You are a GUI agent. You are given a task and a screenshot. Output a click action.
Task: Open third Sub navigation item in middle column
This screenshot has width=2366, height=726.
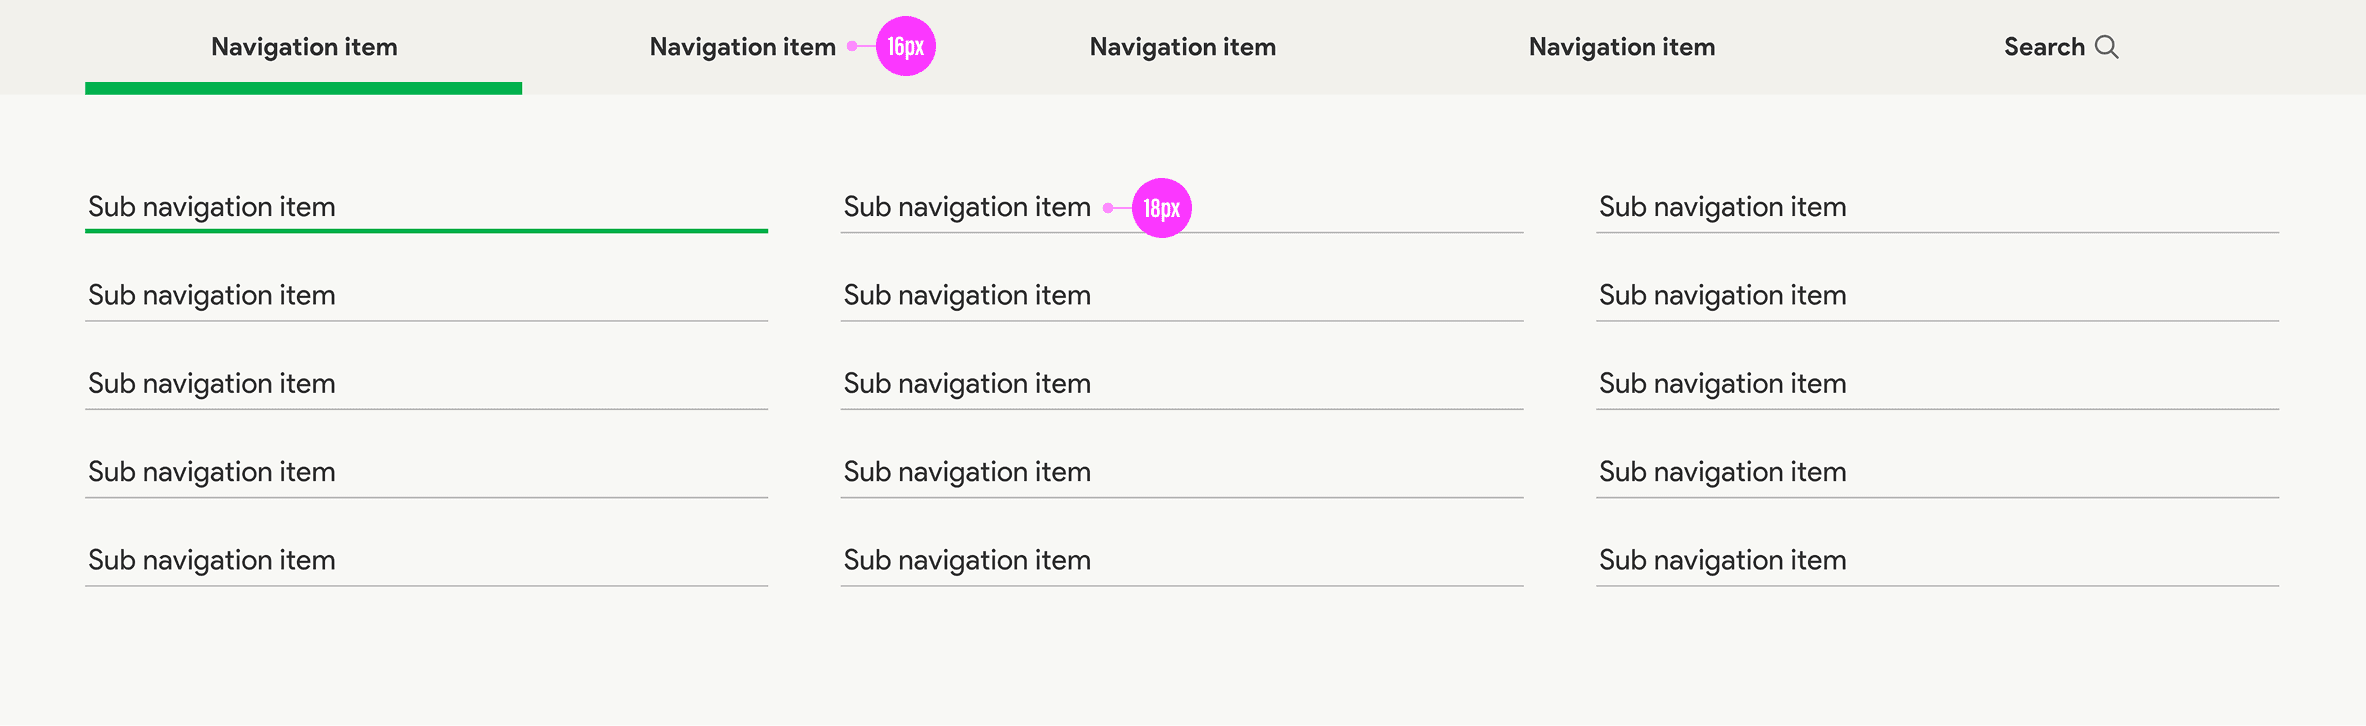(x=967, y=383)
